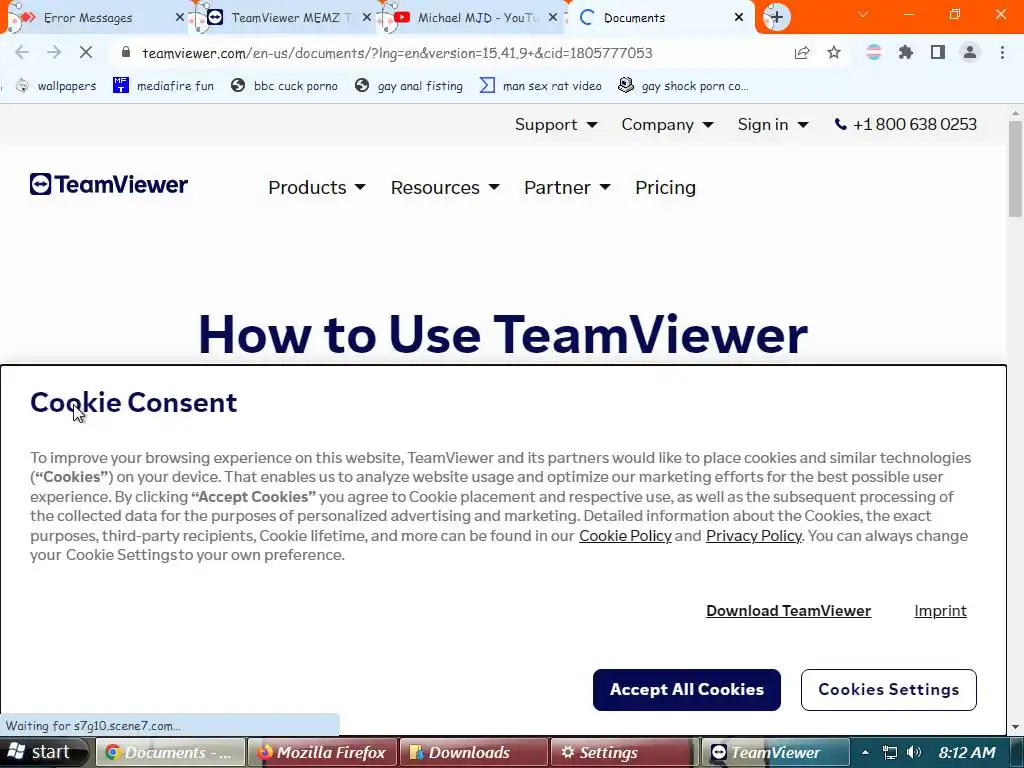Click the page vertical scrollbar thumb

pyautogui.click(x=1016, y=168)
